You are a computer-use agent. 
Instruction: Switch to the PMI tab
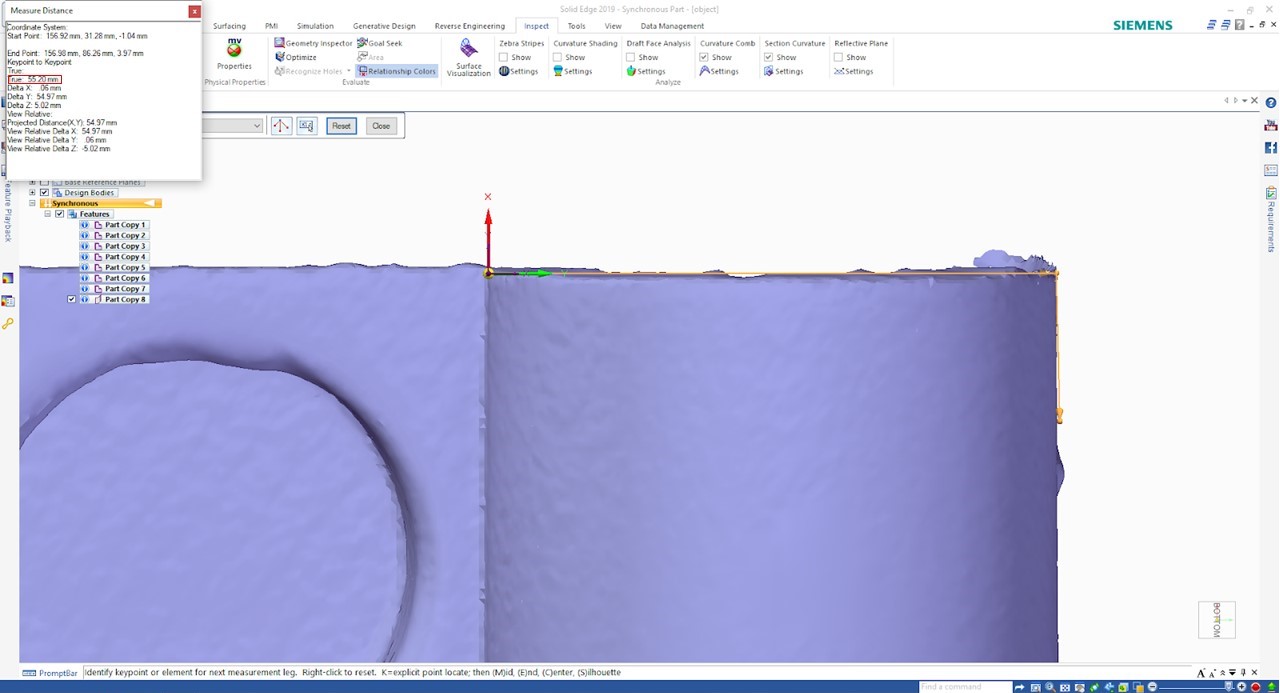click(x=272, y=26)
